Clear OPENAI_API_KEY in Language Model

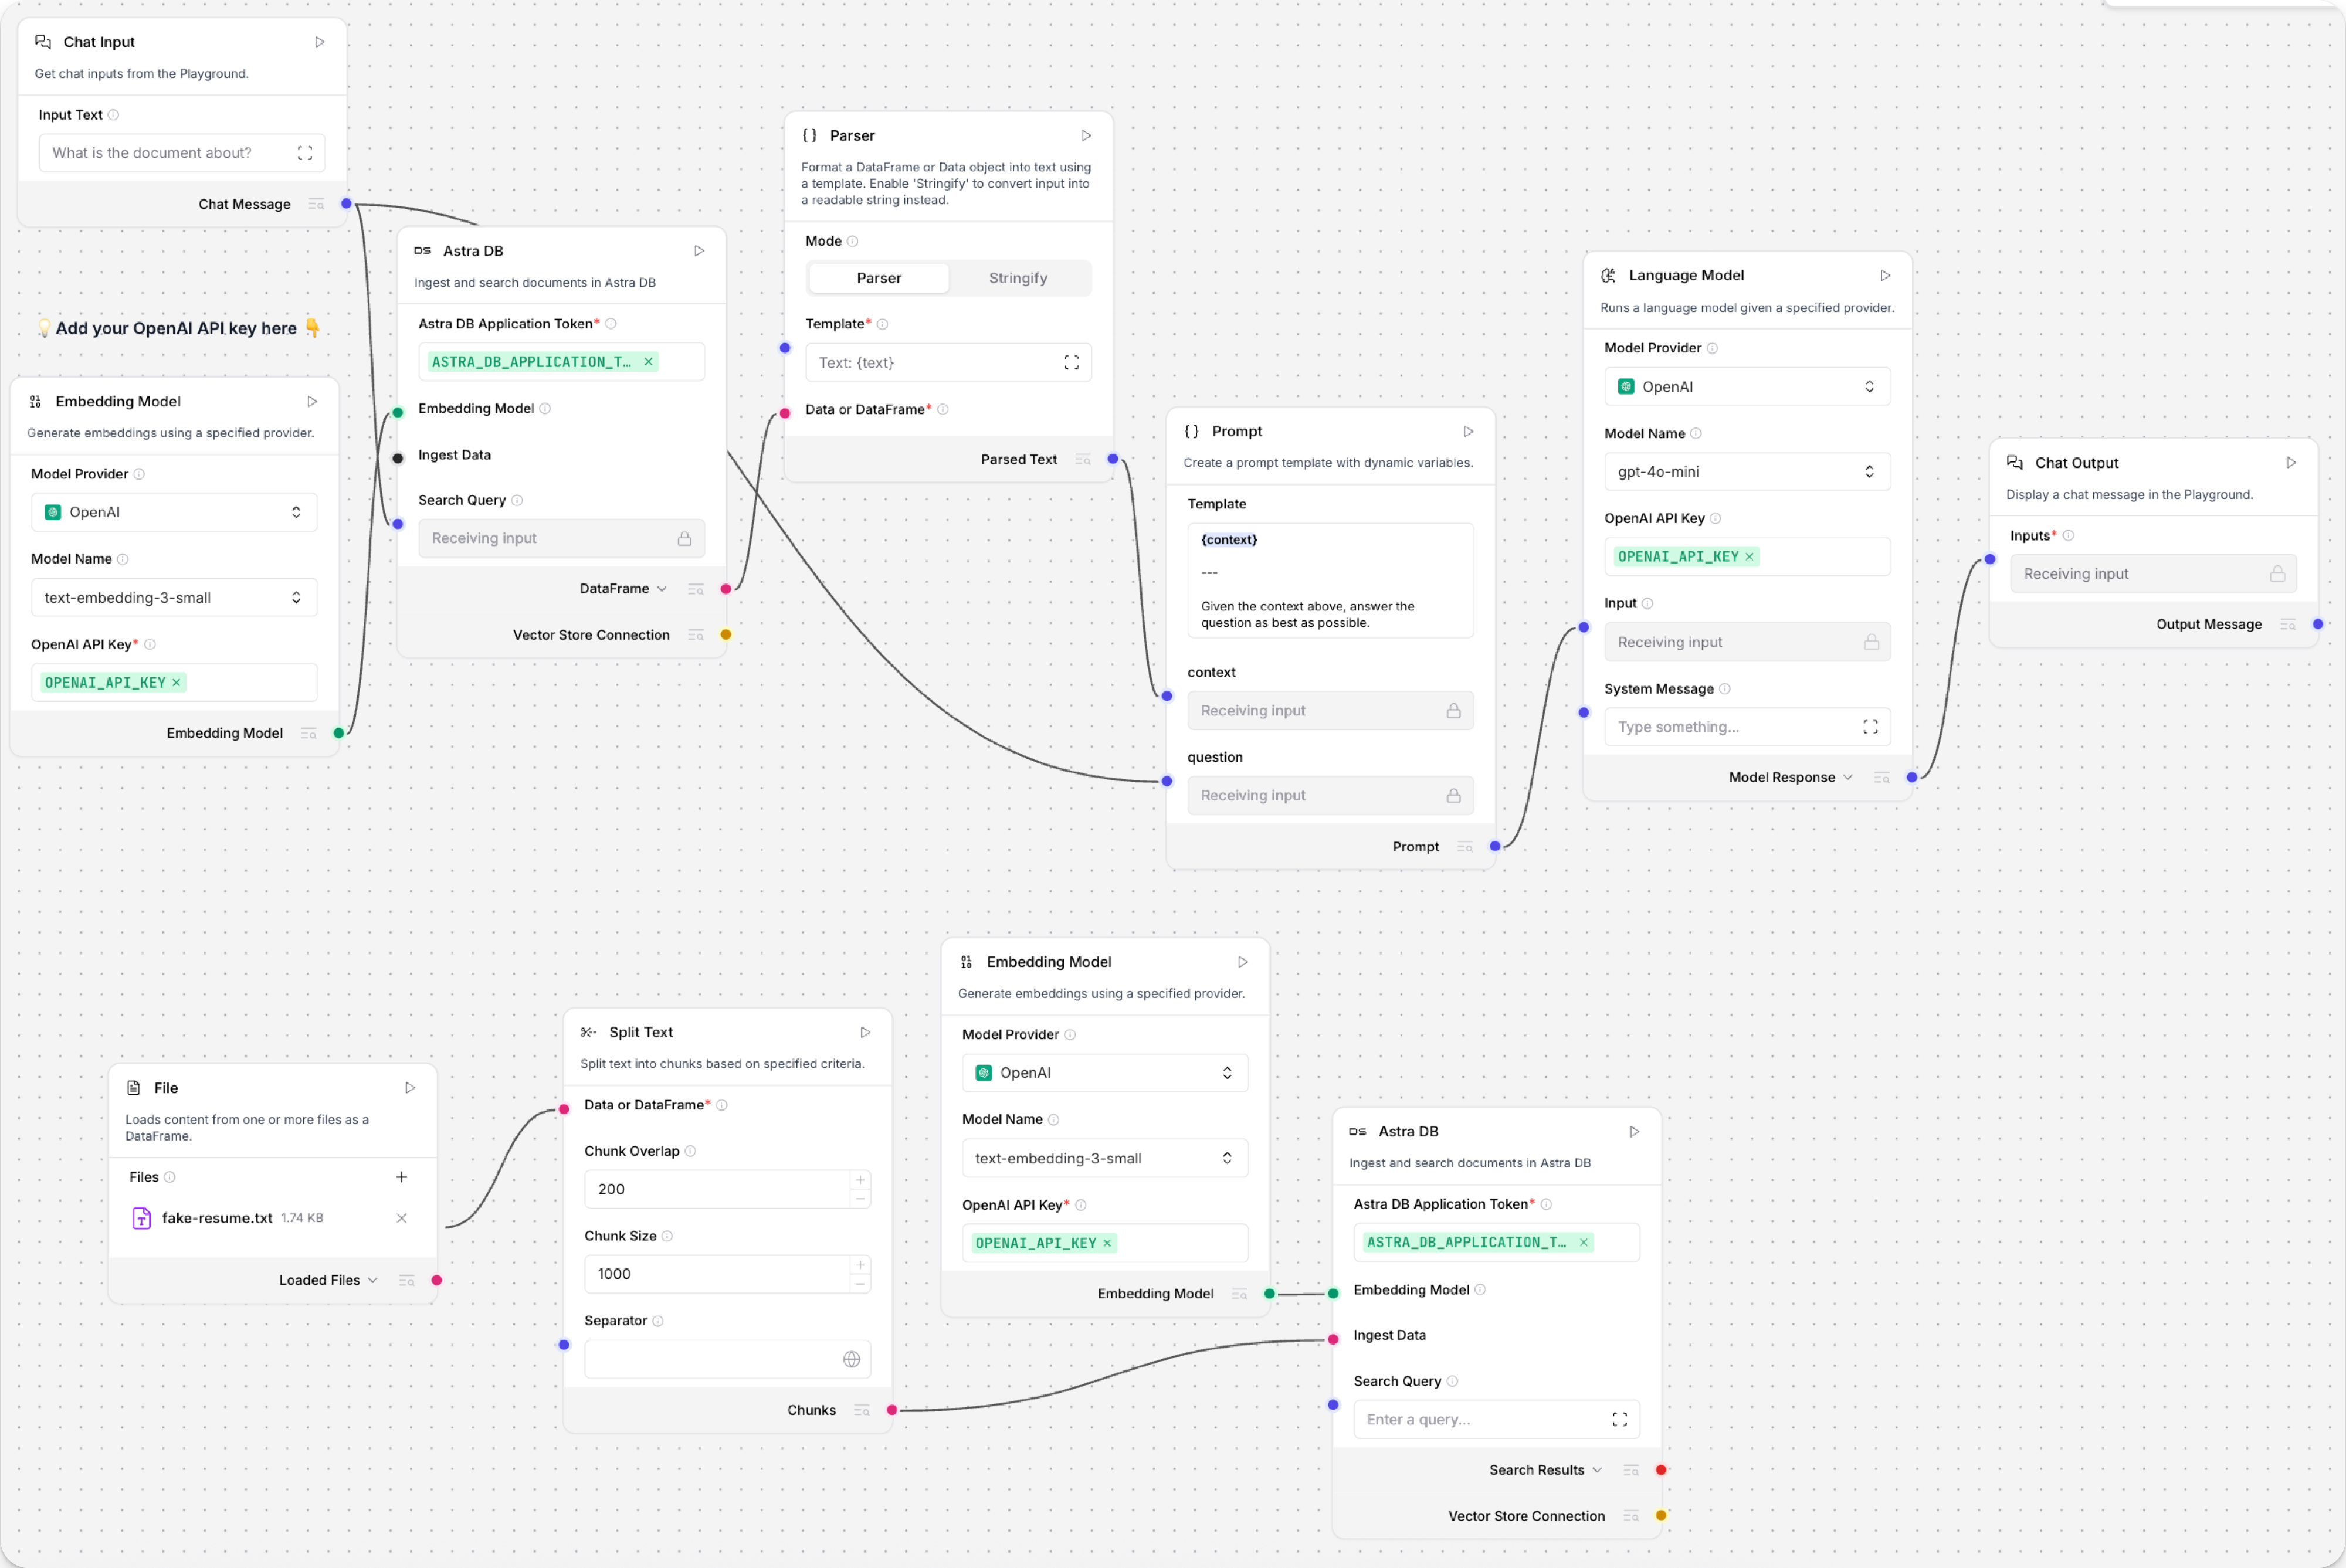tap(1749, 557)
